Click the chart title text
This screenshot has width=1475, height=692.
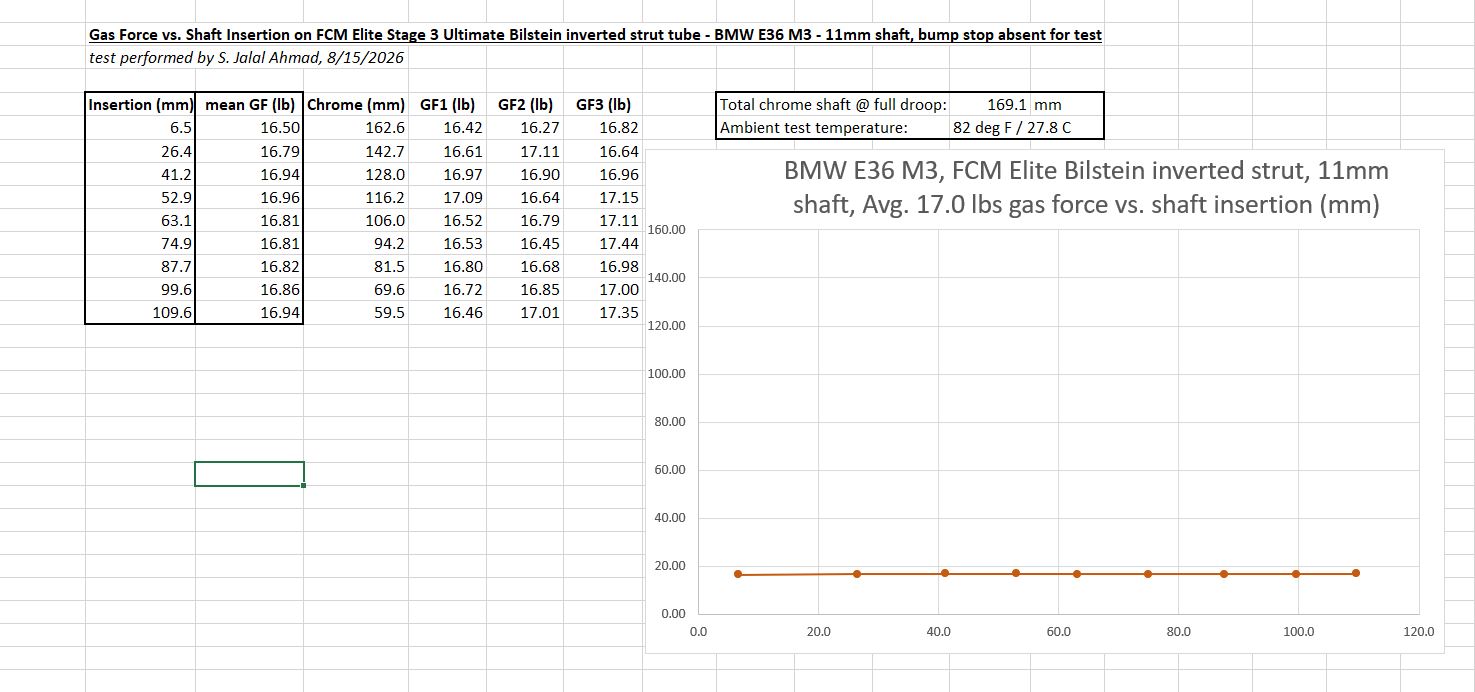click(x=1086, y=188)
